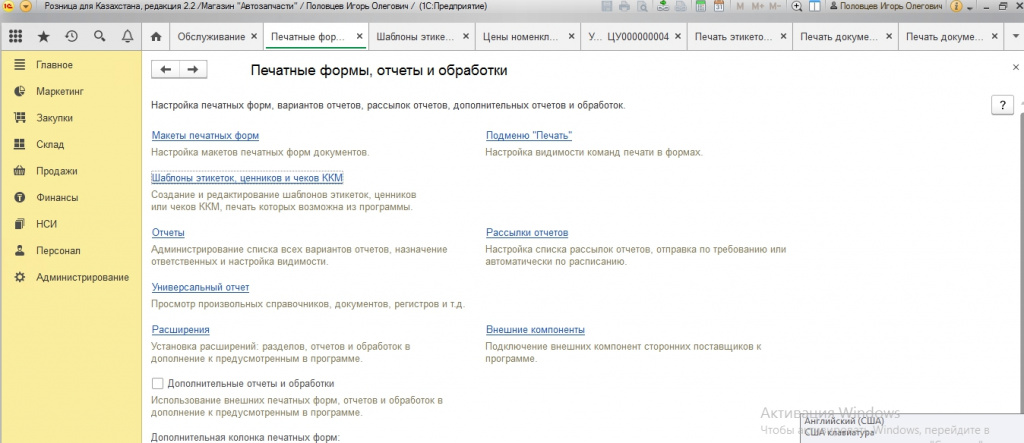Open the Расширения link
The height and width of the screenshot is (443, 1024).
click(180, 330)
